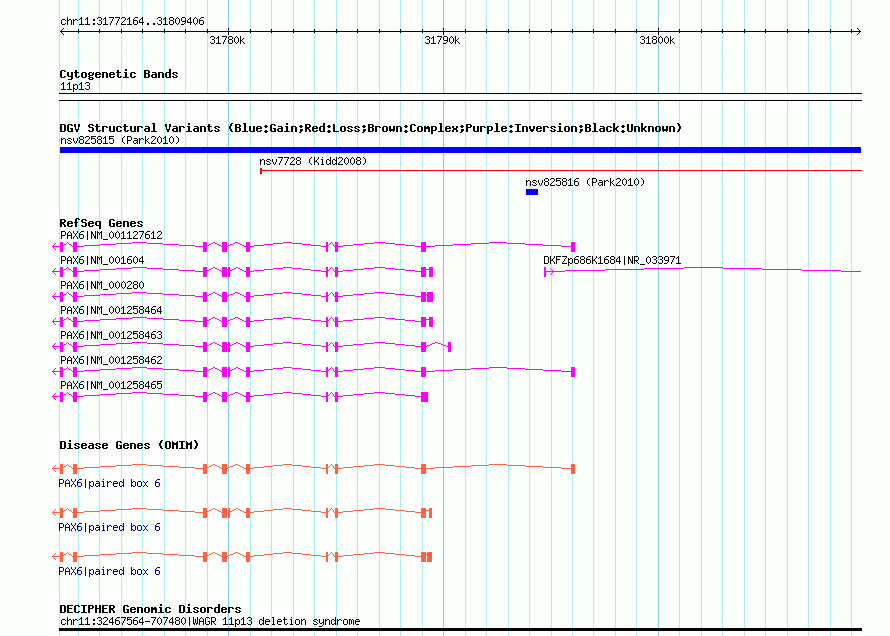Click the RefSeq Genes track title
This screenshot has height=636, width=890.
click(x=101, y=223)
